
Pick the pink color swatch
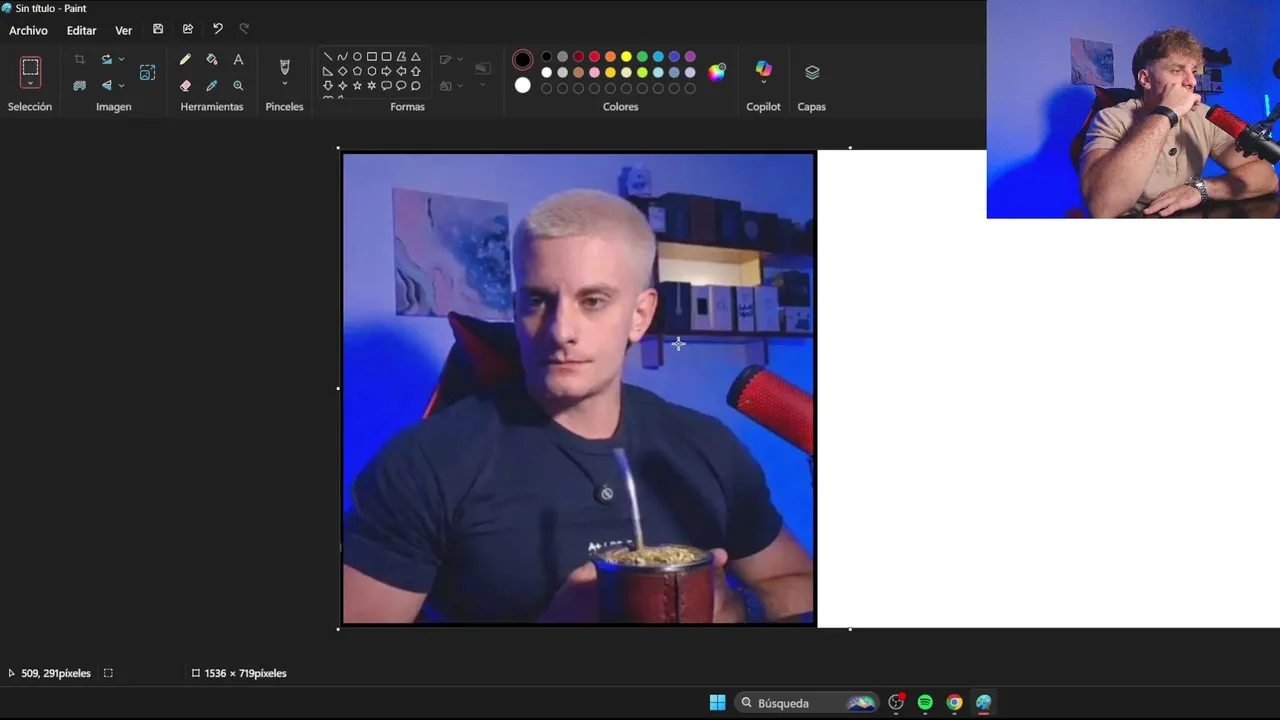point(594,72)
